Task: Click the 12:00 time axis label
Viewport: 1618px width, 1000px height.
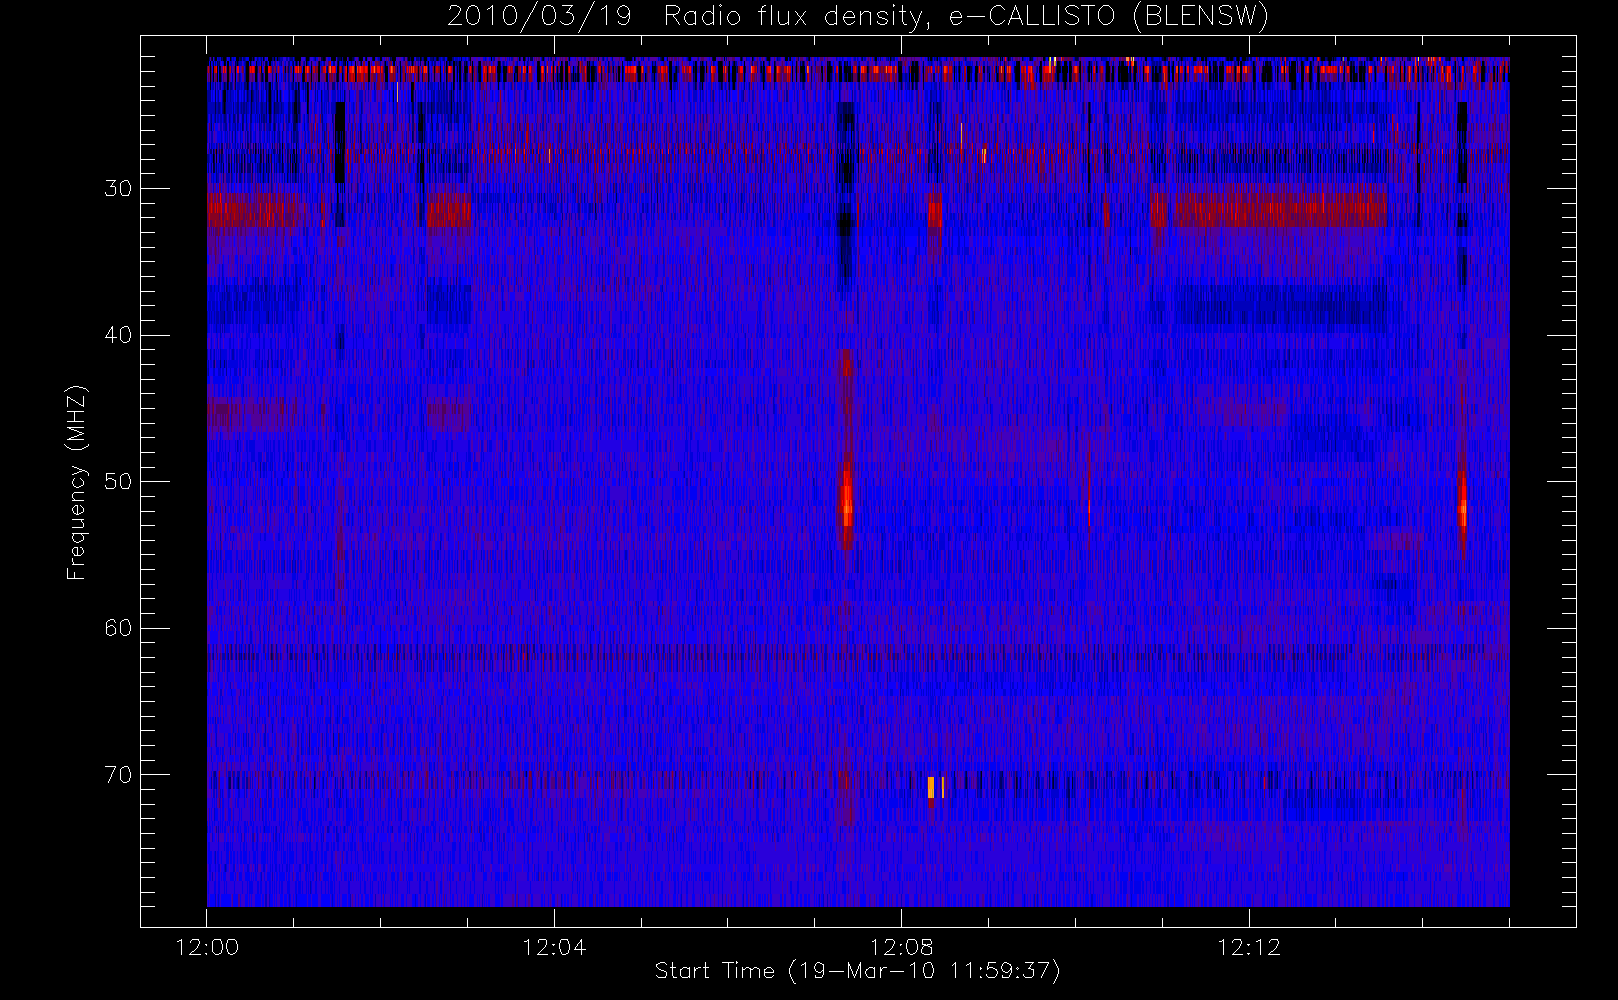Action: pos(207,947)
